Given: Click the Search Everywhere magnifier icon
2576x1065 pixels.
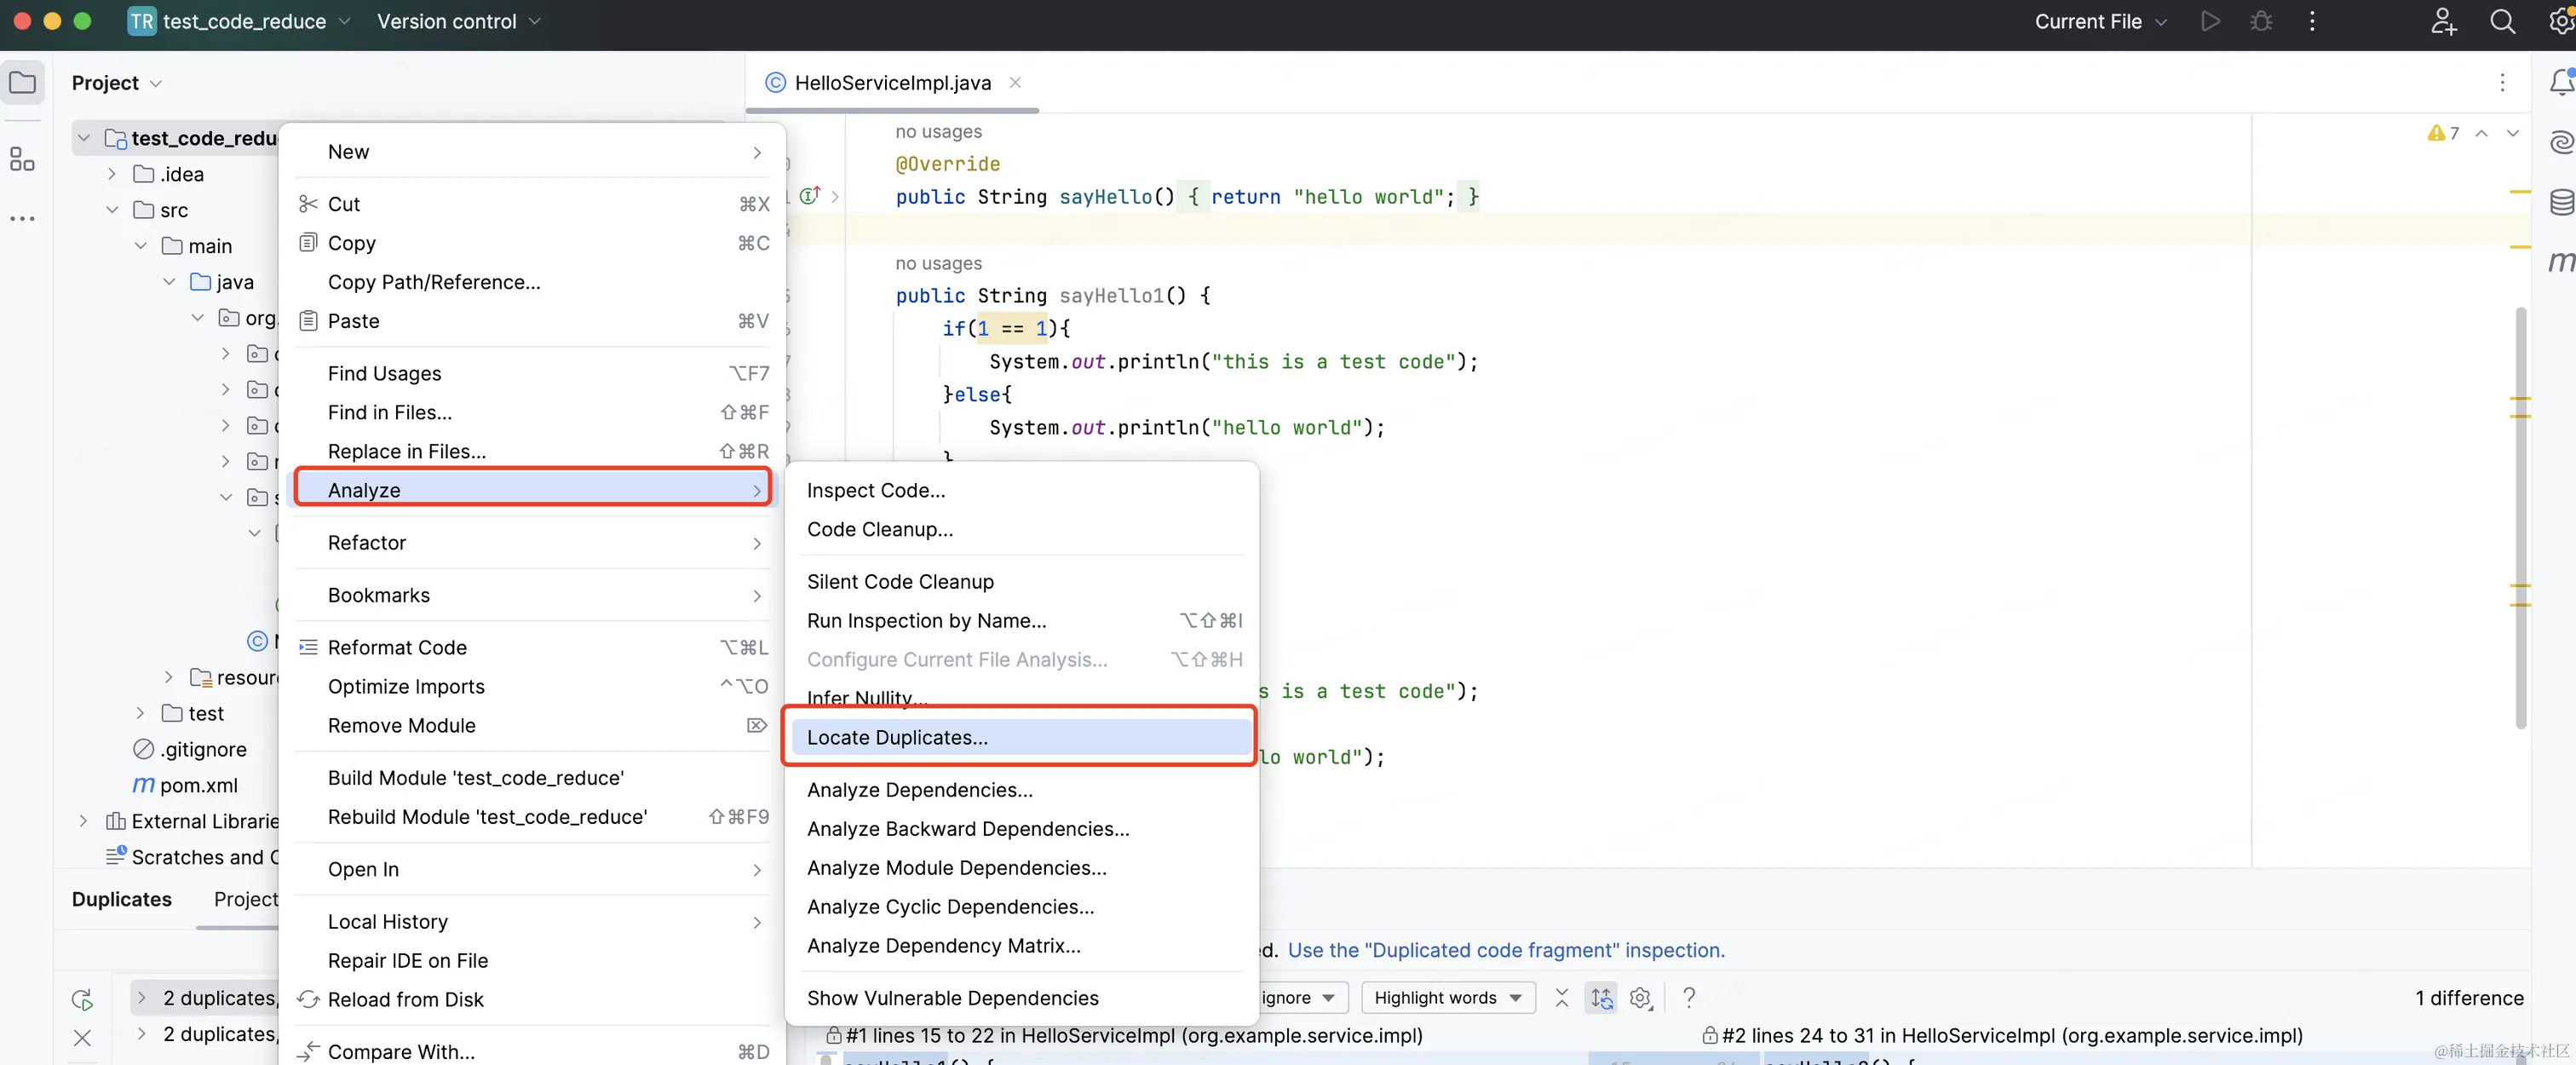Looking at the screenshot, I should tap(2502, 21).
